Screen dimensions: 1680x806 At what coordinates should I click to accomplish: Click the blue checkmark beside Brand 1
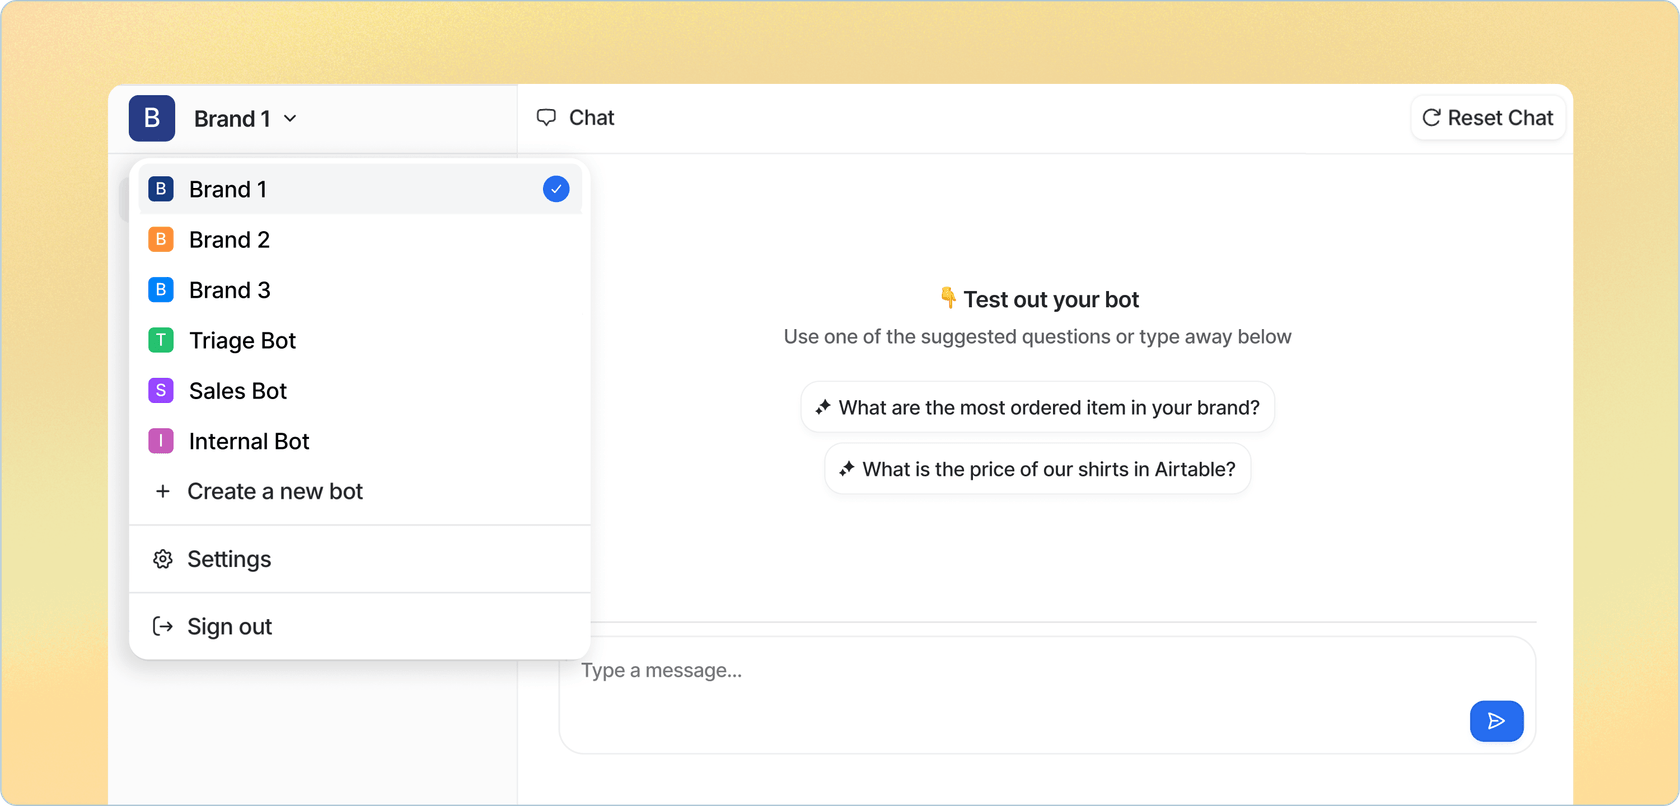click(x=556, y=189)
